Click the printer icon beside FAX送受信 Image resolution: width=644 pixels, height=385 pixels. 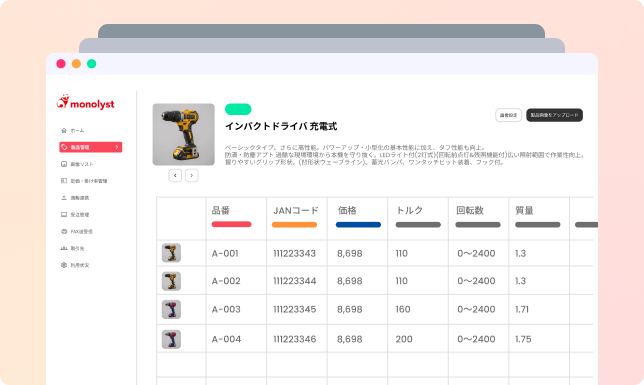tap(64, 231)
